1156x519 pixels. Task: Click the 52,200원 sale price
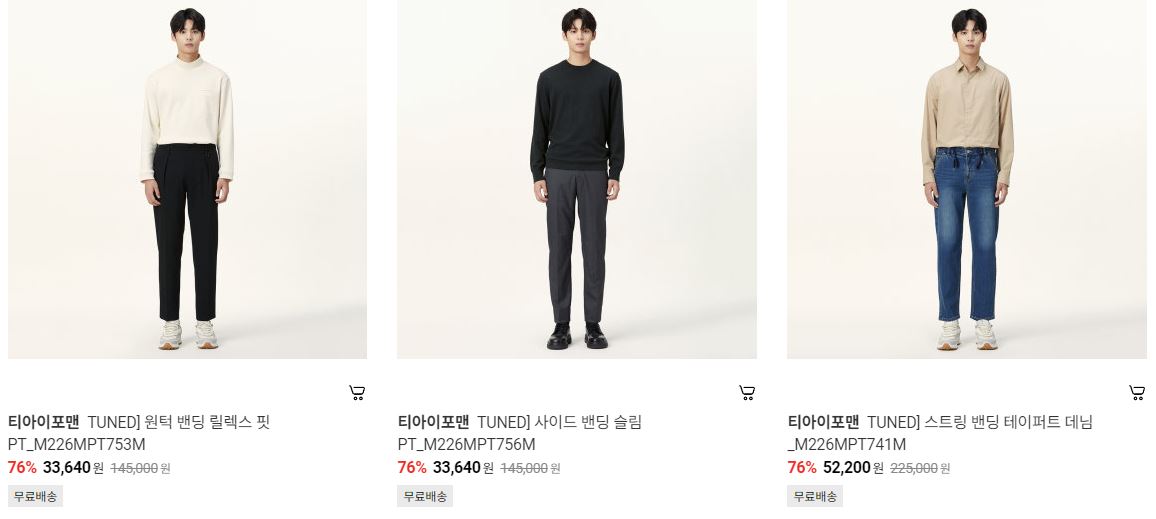tap(853, 468)
